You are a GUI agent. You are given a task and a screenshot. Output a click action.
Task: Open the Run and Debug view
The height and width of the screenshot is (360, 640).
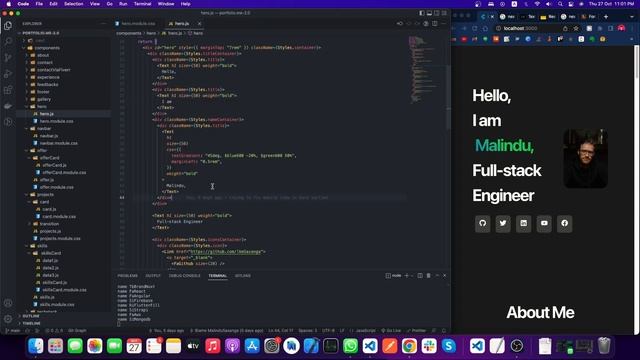pos(8,73)
